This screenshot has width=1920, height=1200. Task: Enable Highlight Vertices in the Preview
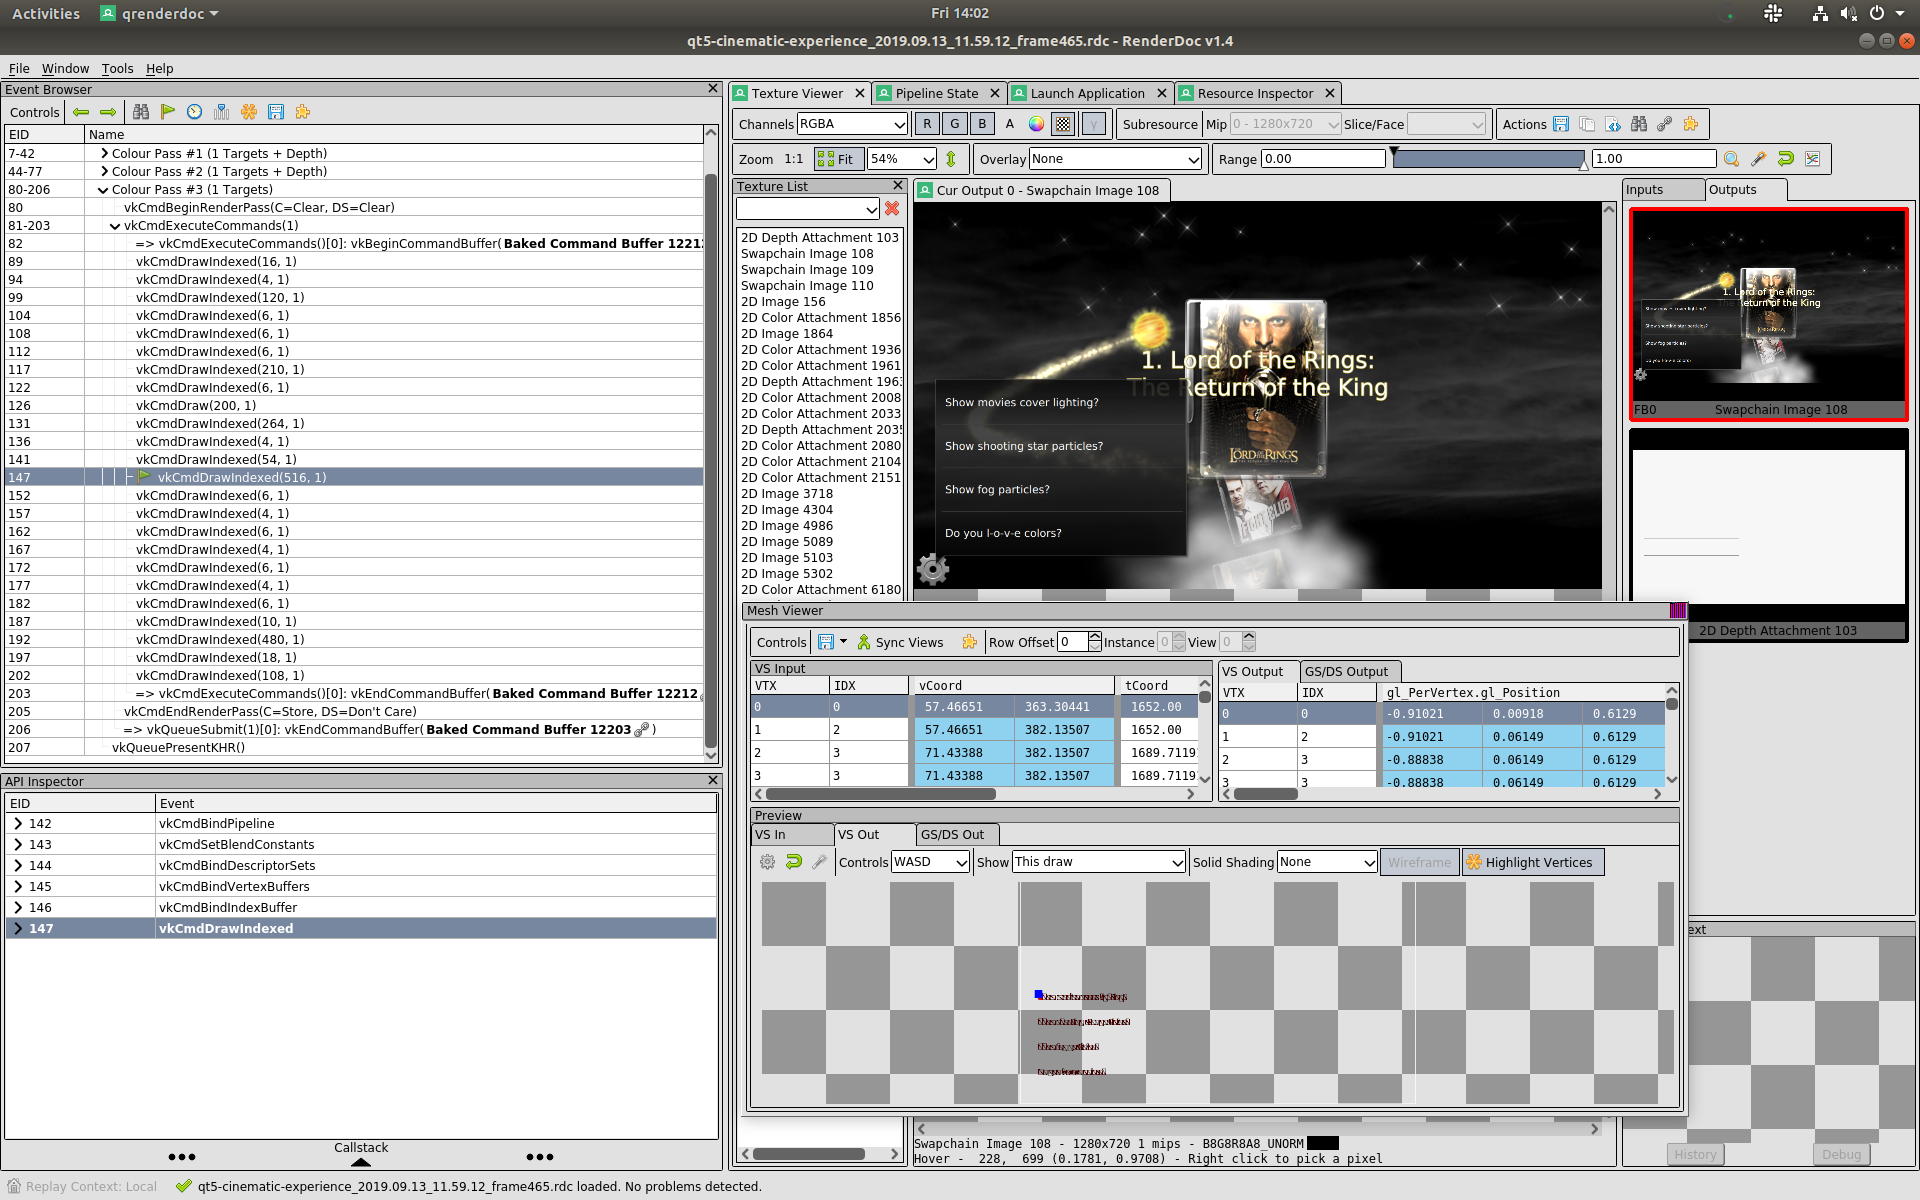click(x=1532, y=861)
